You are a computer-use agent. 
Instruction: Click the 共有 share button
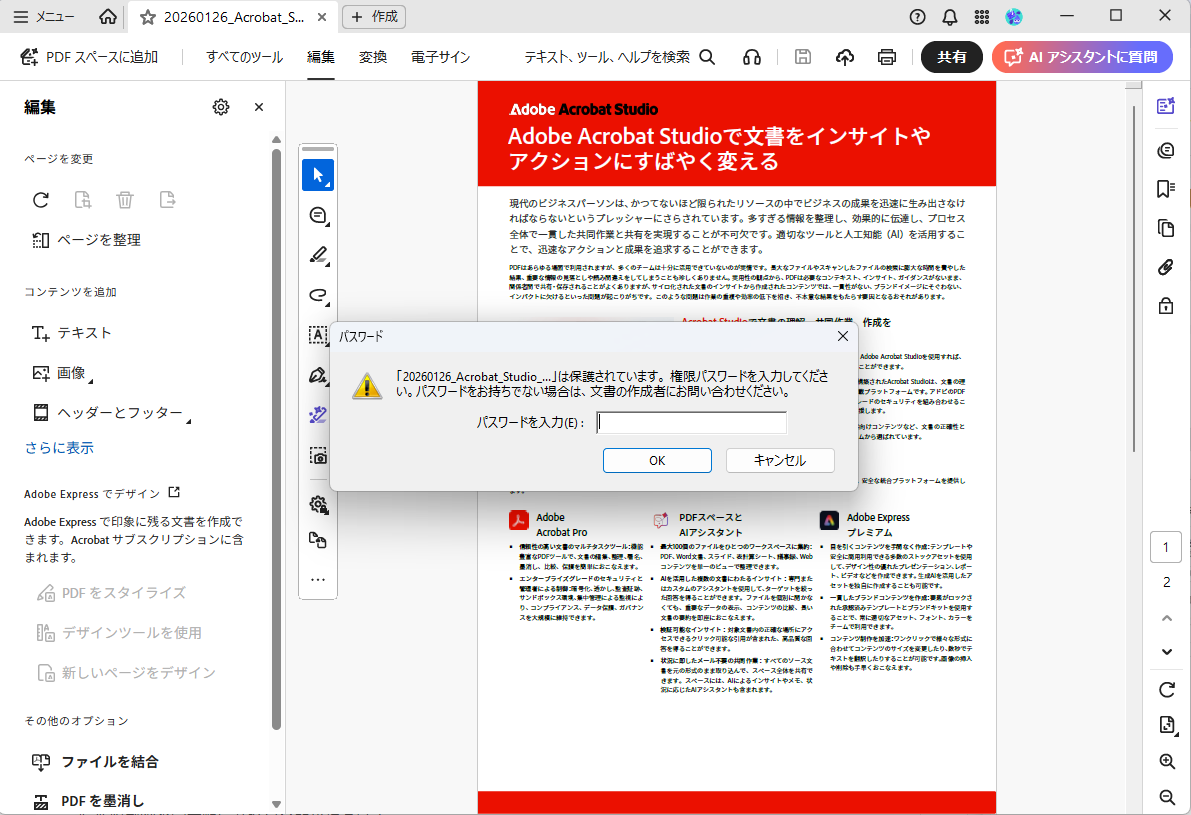click(x=951, y=57)
